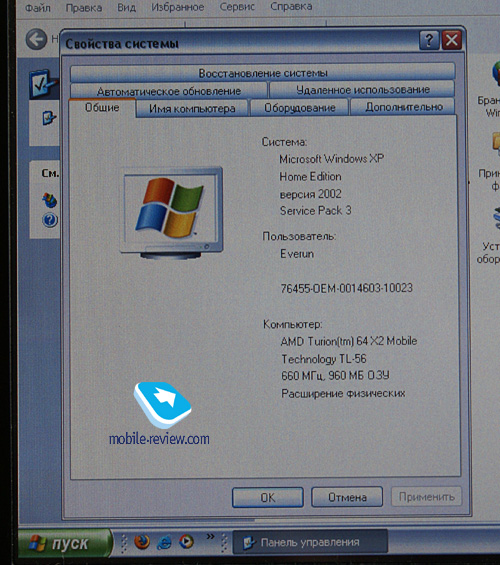
Task: Switch to Удаленное использование tab
Action: (x=362, y=89)
